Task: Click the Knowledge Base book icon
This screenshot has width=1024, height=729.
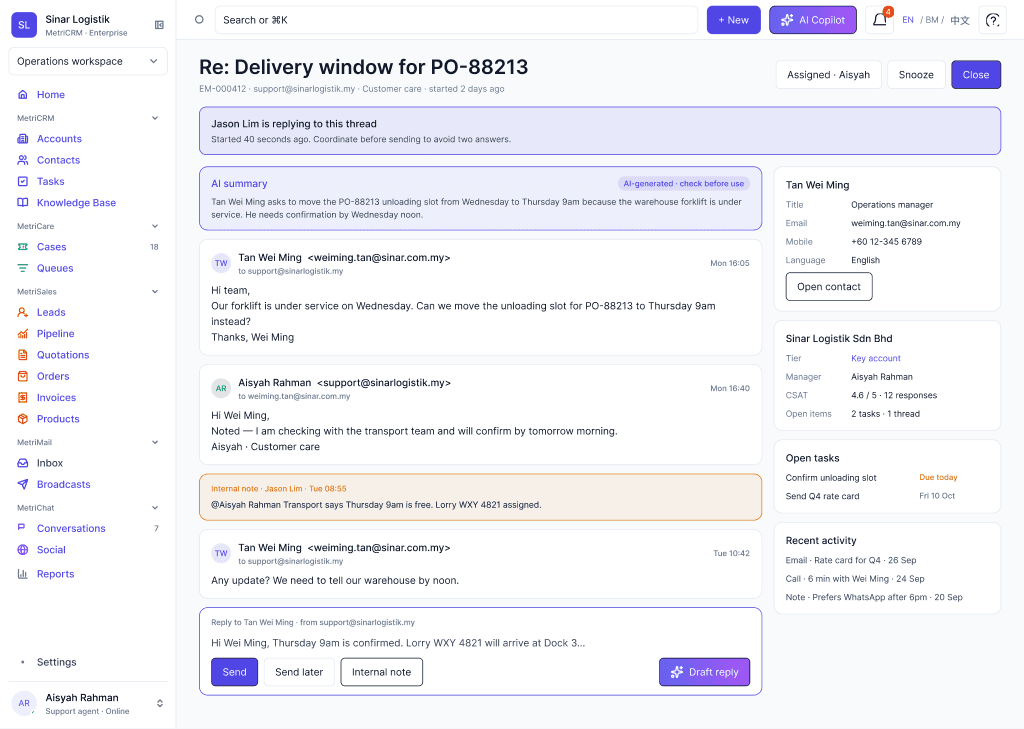Action: coord(23,202)
